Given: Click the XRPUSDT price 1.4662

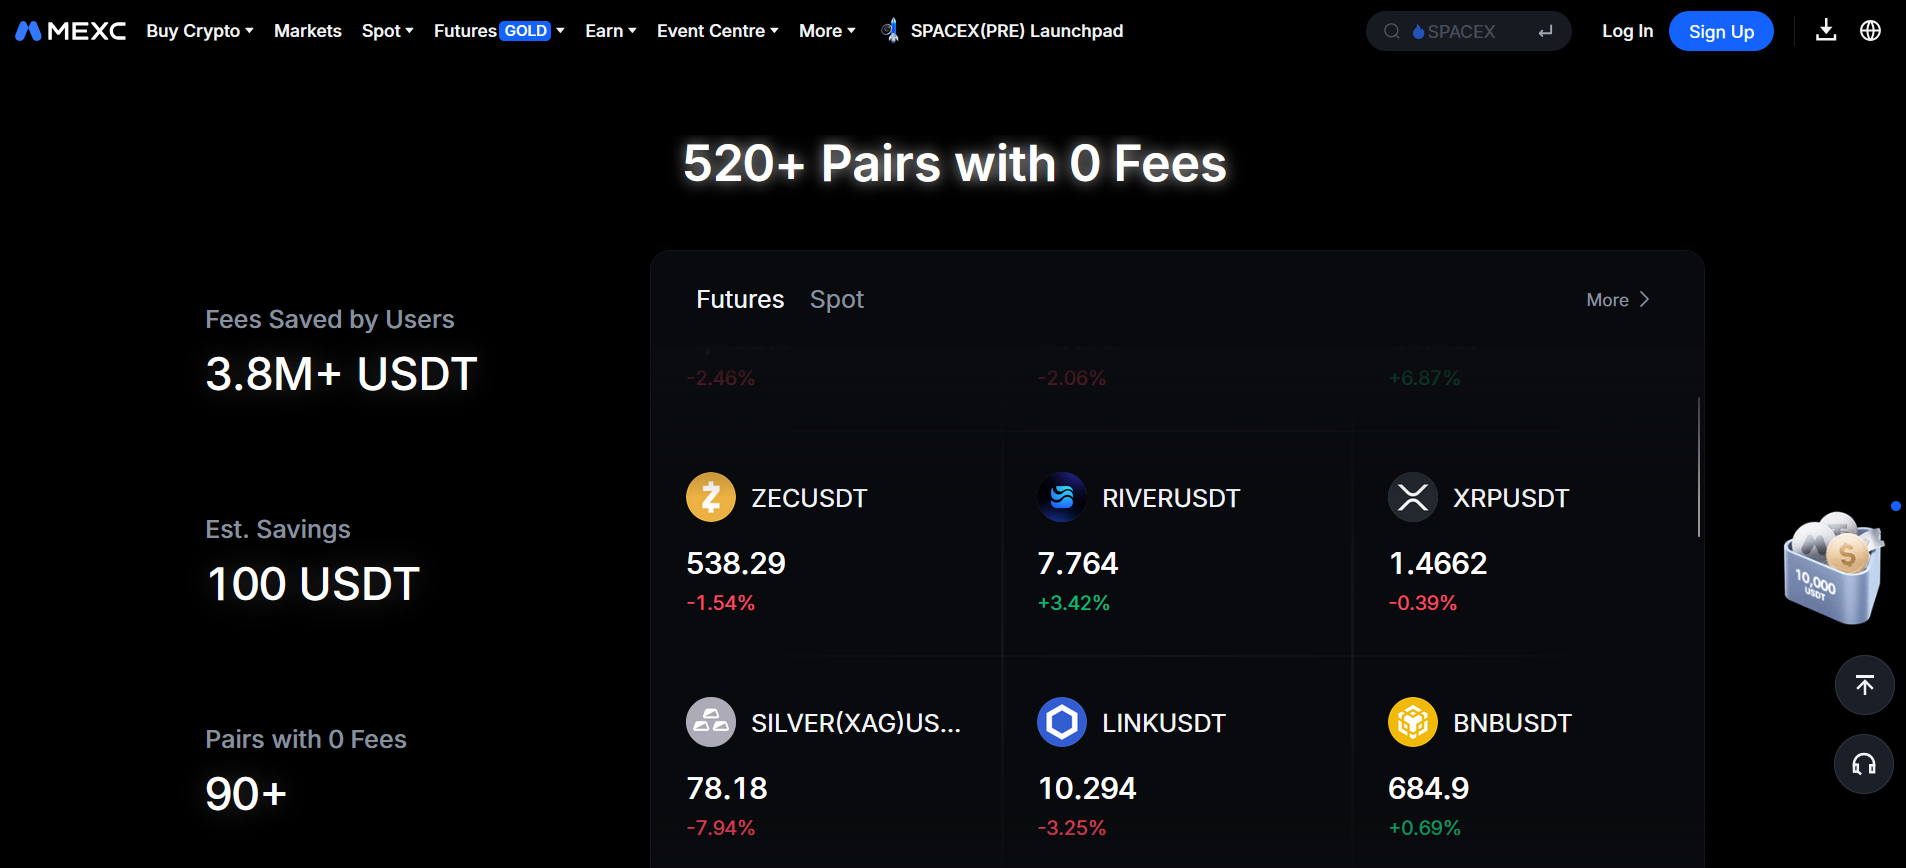Looking at the screenshot, I should pyautogui.click(x=1438, y=563).
